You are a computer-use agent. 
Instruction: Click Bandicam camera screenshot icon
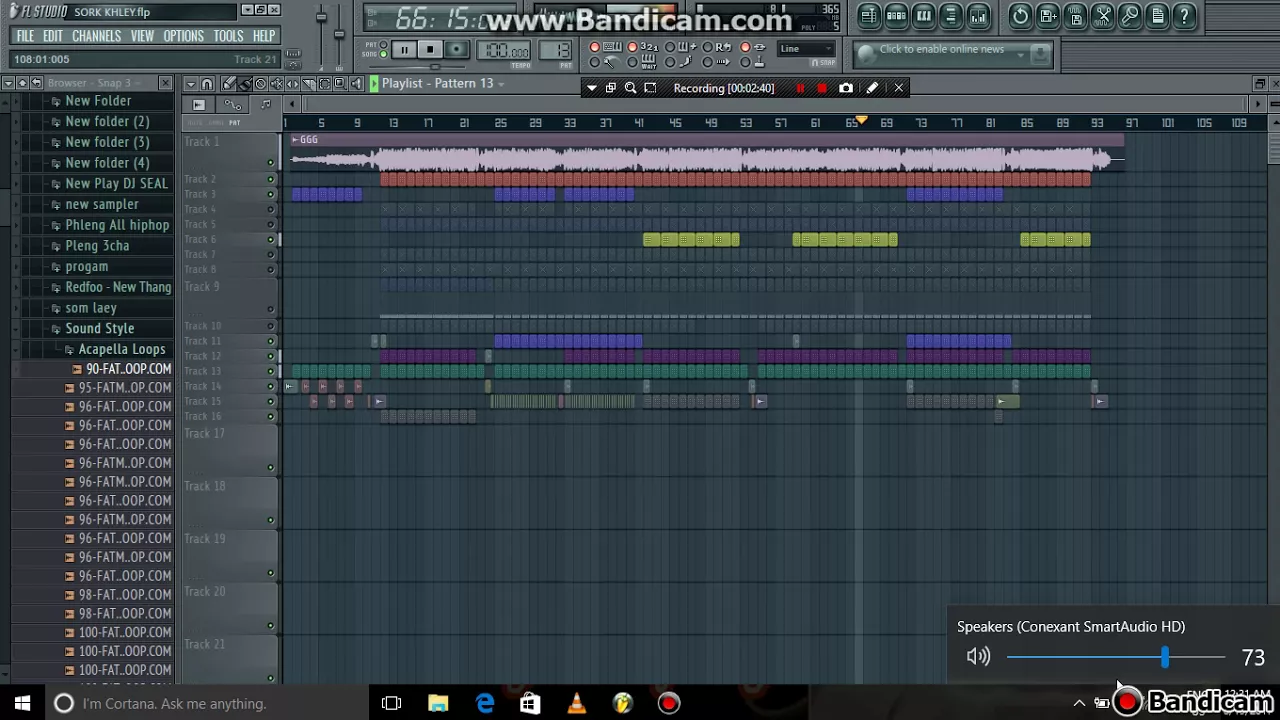click(846, 88)
